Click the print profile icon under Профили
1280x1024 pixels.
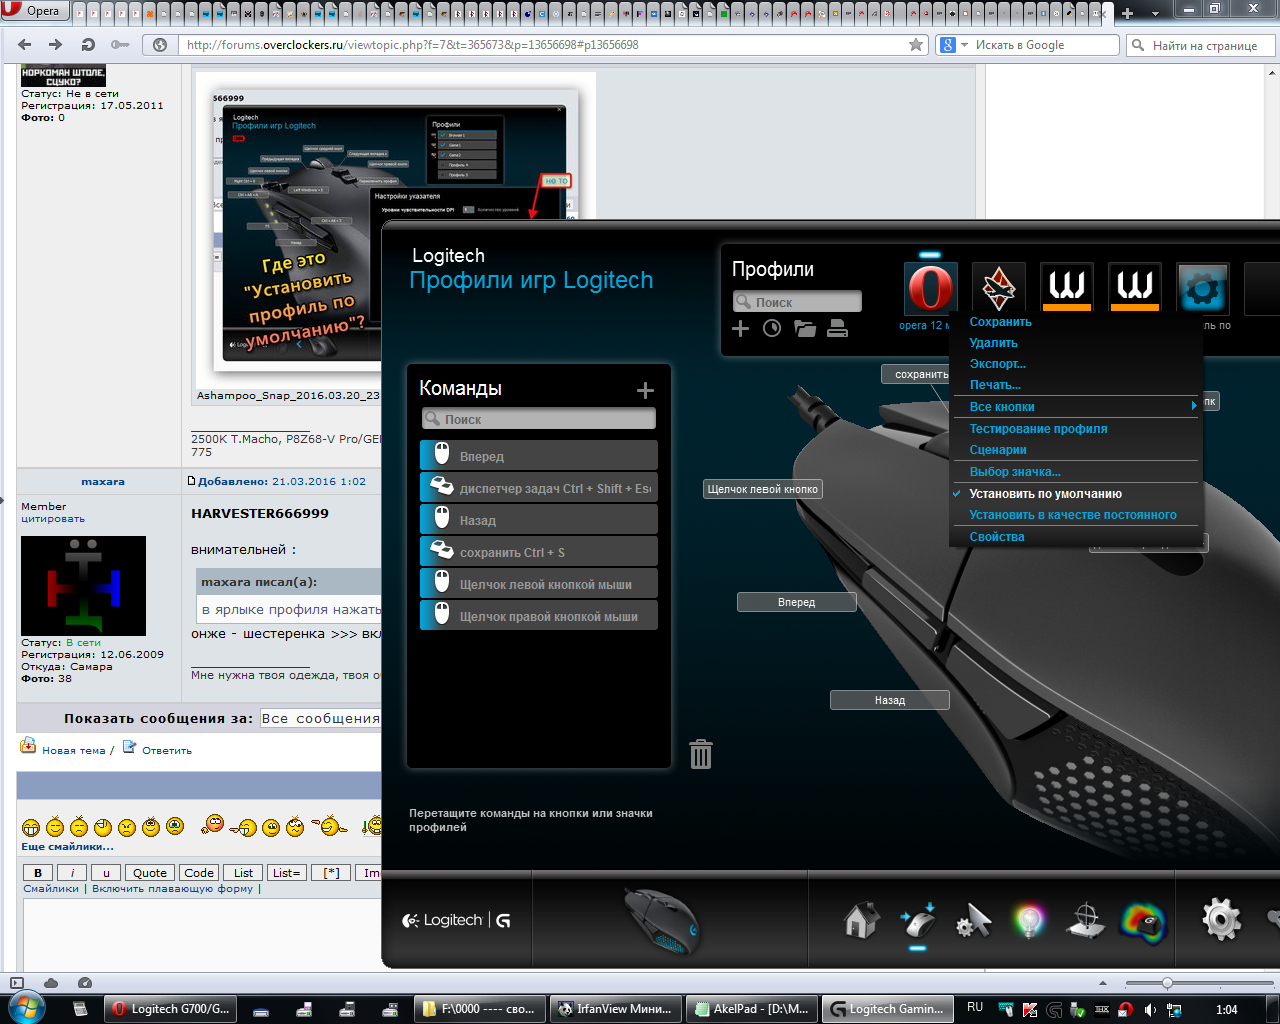click(838, 328)
